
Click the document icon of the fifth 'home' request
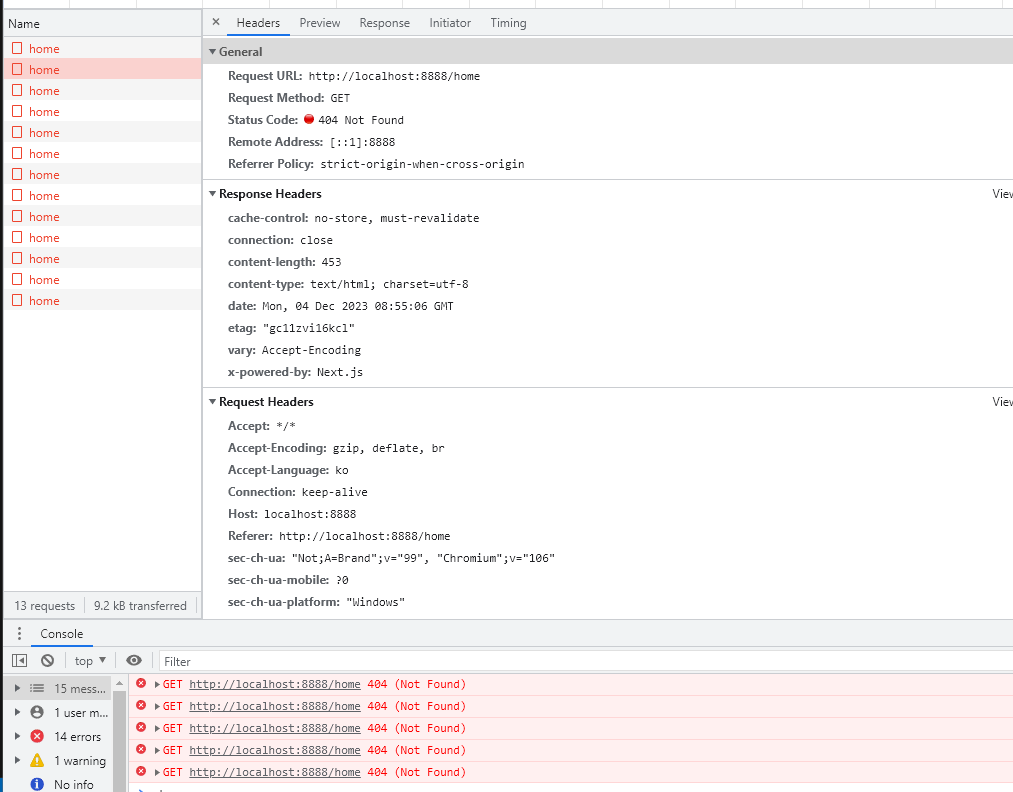pyautogui.click(x=17, y=132)
